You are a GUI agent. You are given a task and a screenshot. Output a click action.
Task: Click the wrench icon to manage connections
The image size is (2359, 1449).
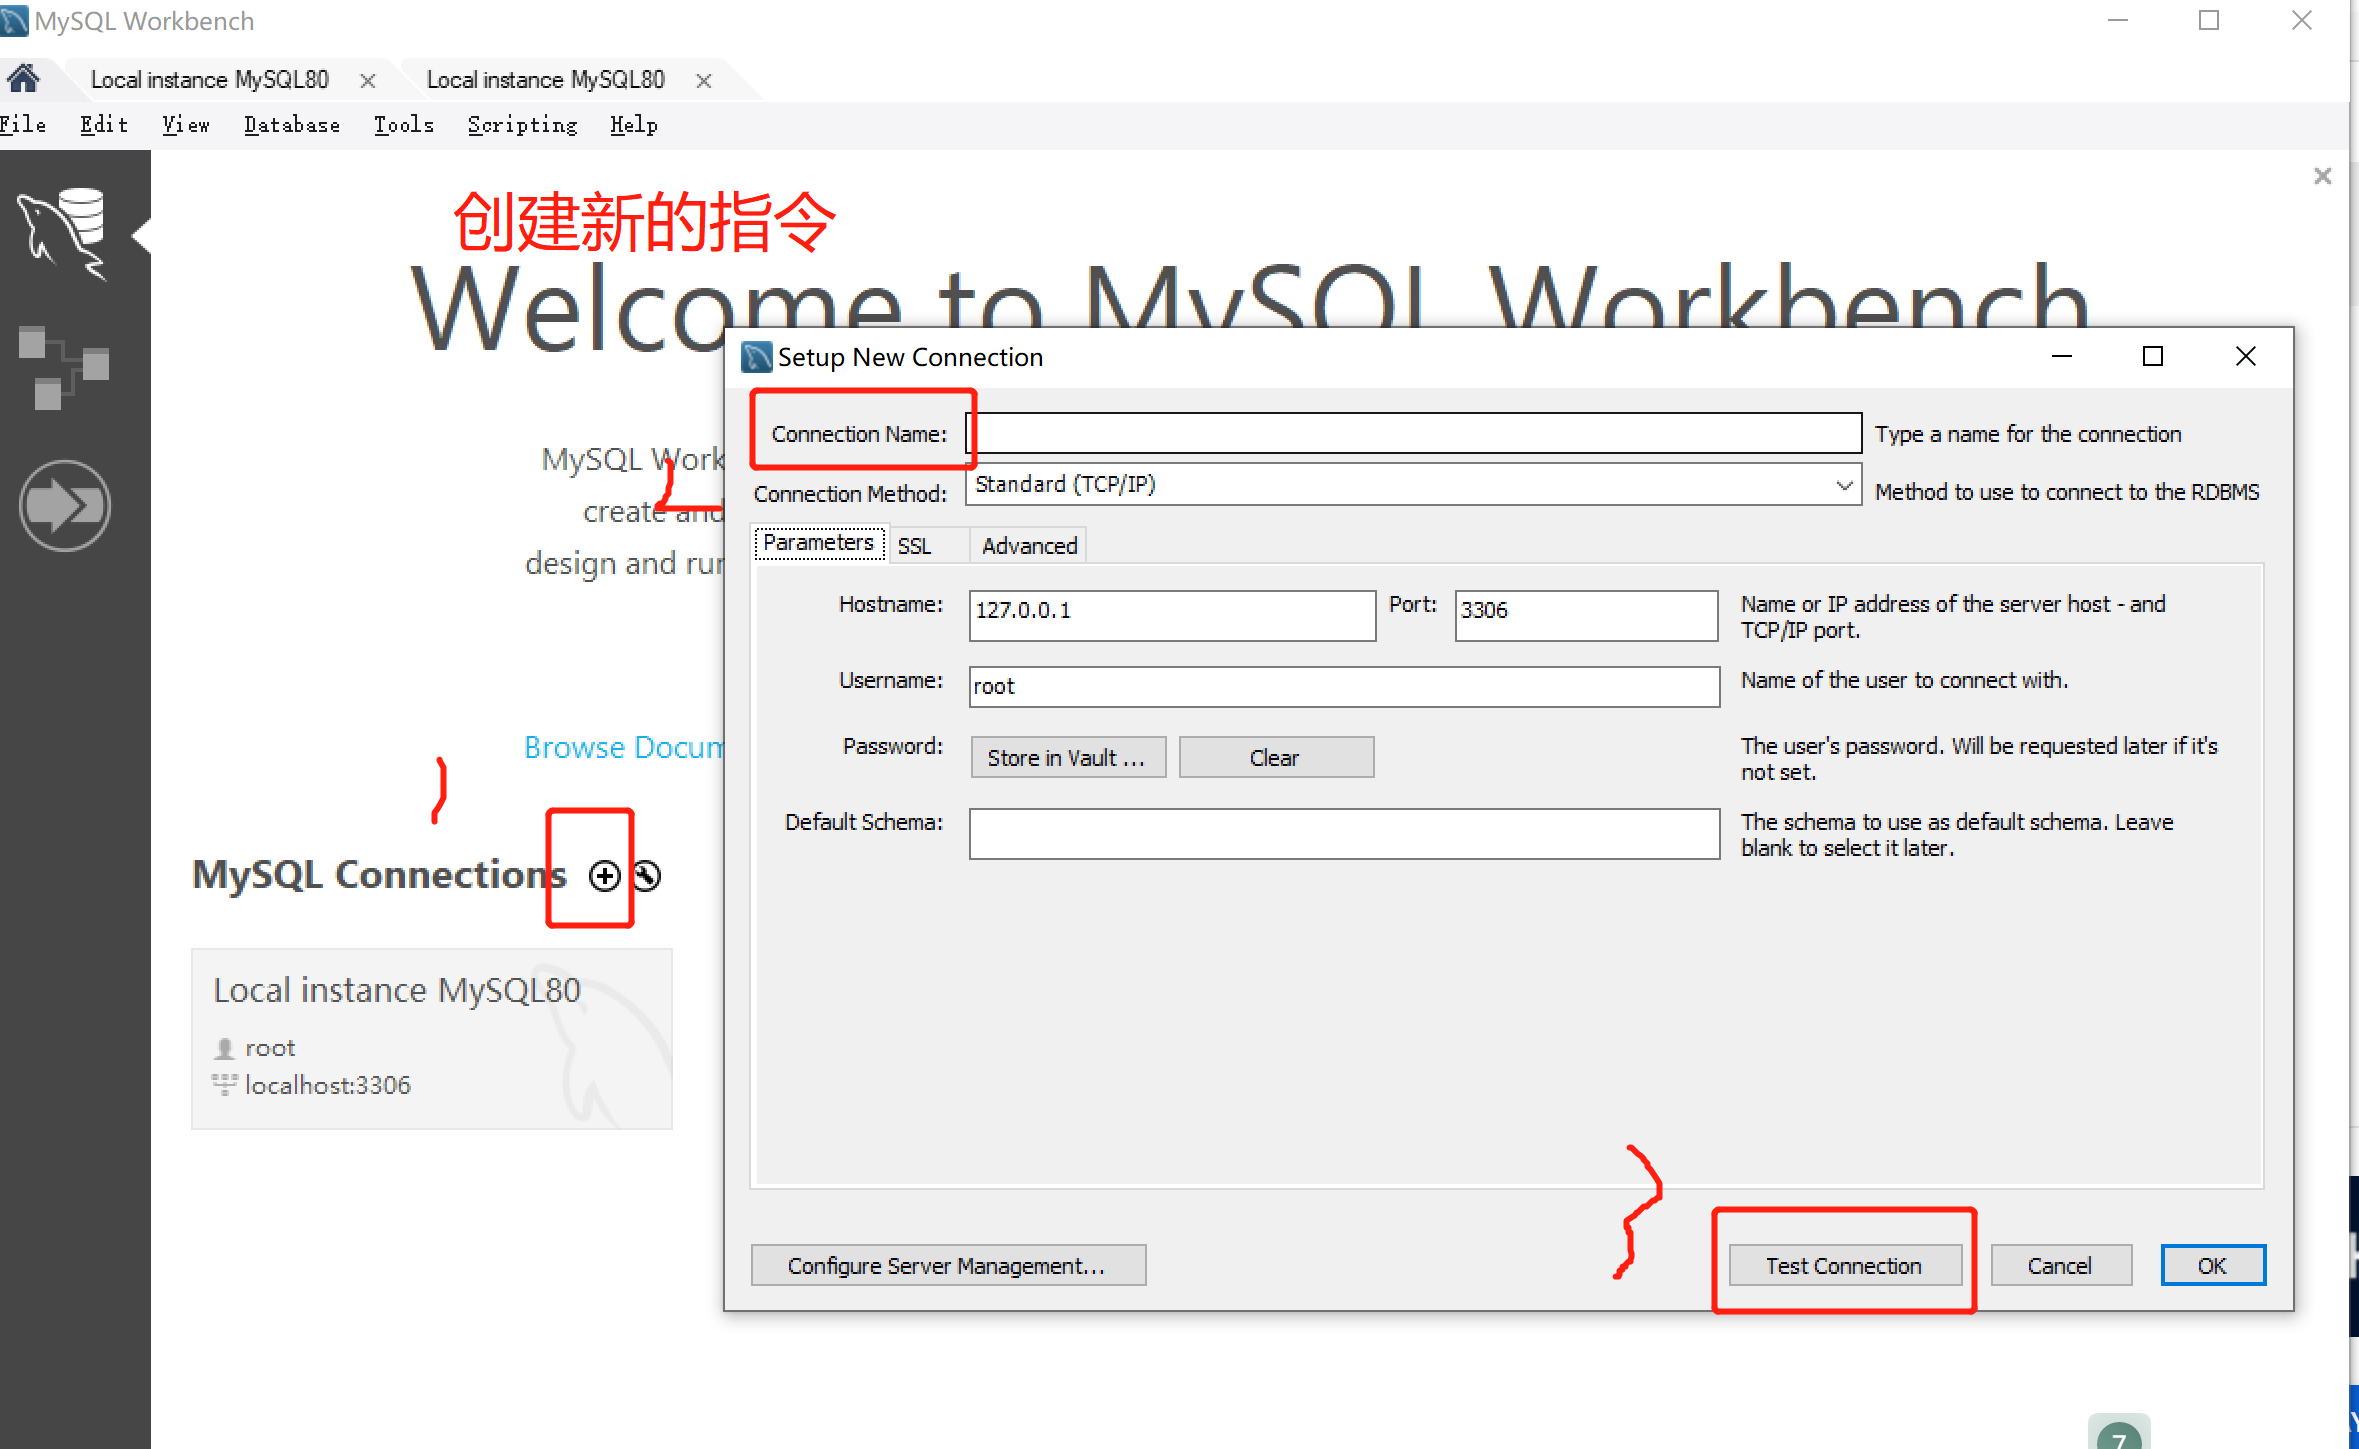click(x=648, y=876)
